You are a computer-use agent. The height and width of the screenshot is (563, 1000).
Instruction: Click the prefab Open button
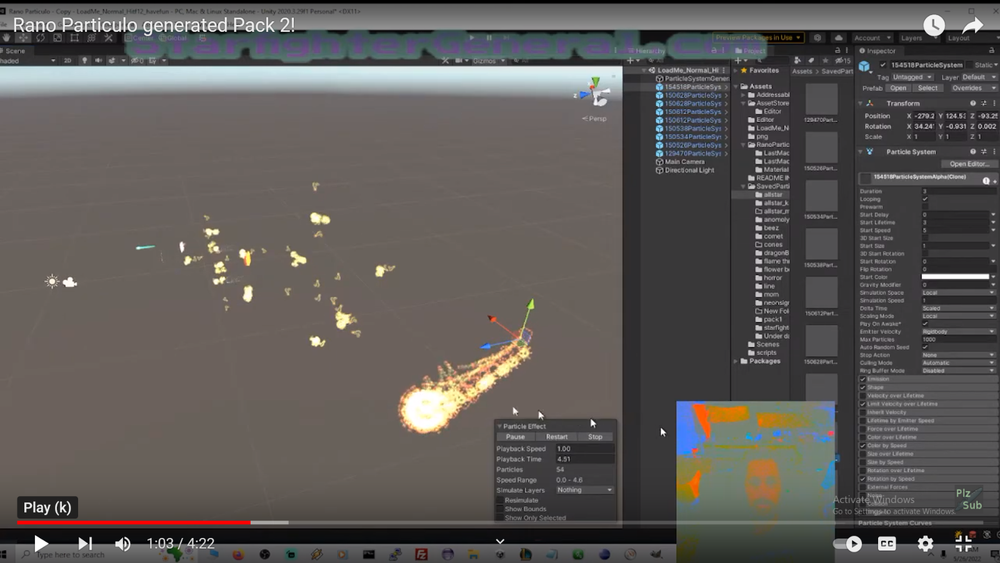click(898, 88)
